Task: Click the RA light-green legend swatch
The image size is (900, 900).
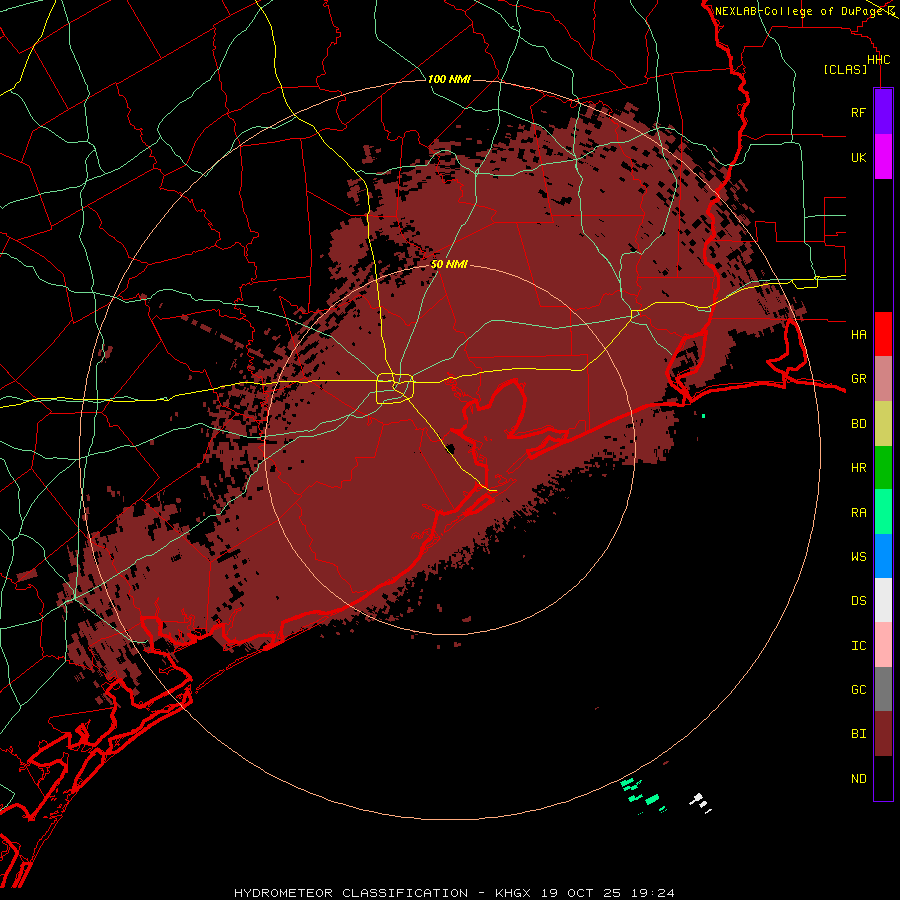Action: pos(883,512)
